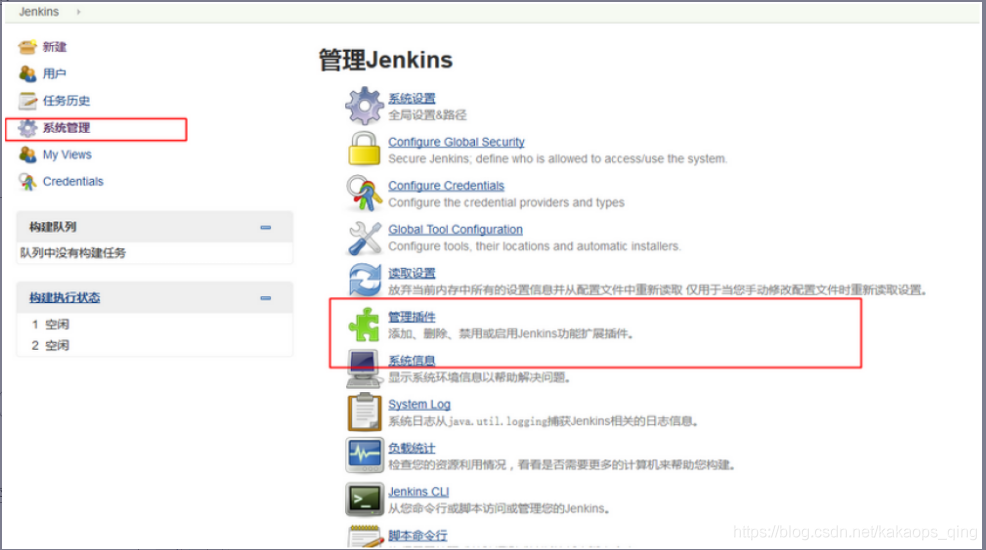Click the keys icon for Configure Credentials
The image size is (986, 550).
click(365, 193)
